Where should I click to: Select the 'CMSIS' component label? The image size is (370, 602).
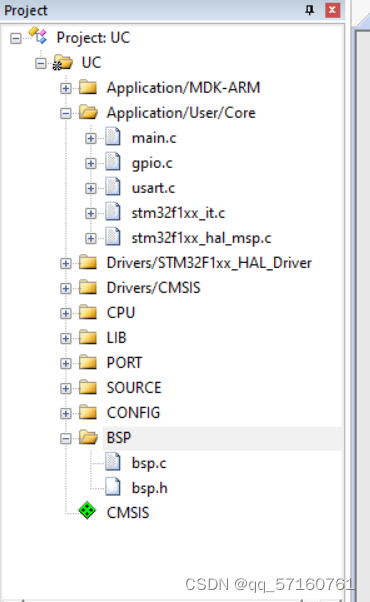128,513
